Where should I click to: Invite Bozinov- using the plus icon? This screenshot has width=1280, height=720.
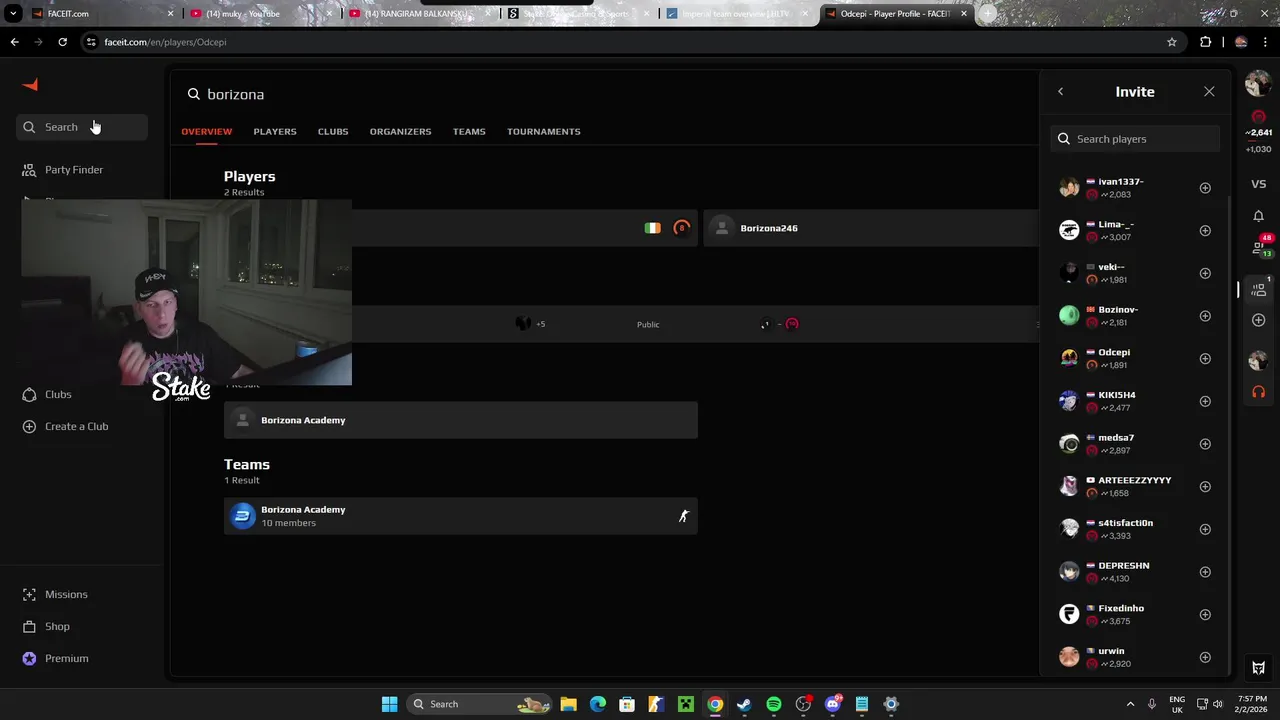click(x=1205, y=316)
